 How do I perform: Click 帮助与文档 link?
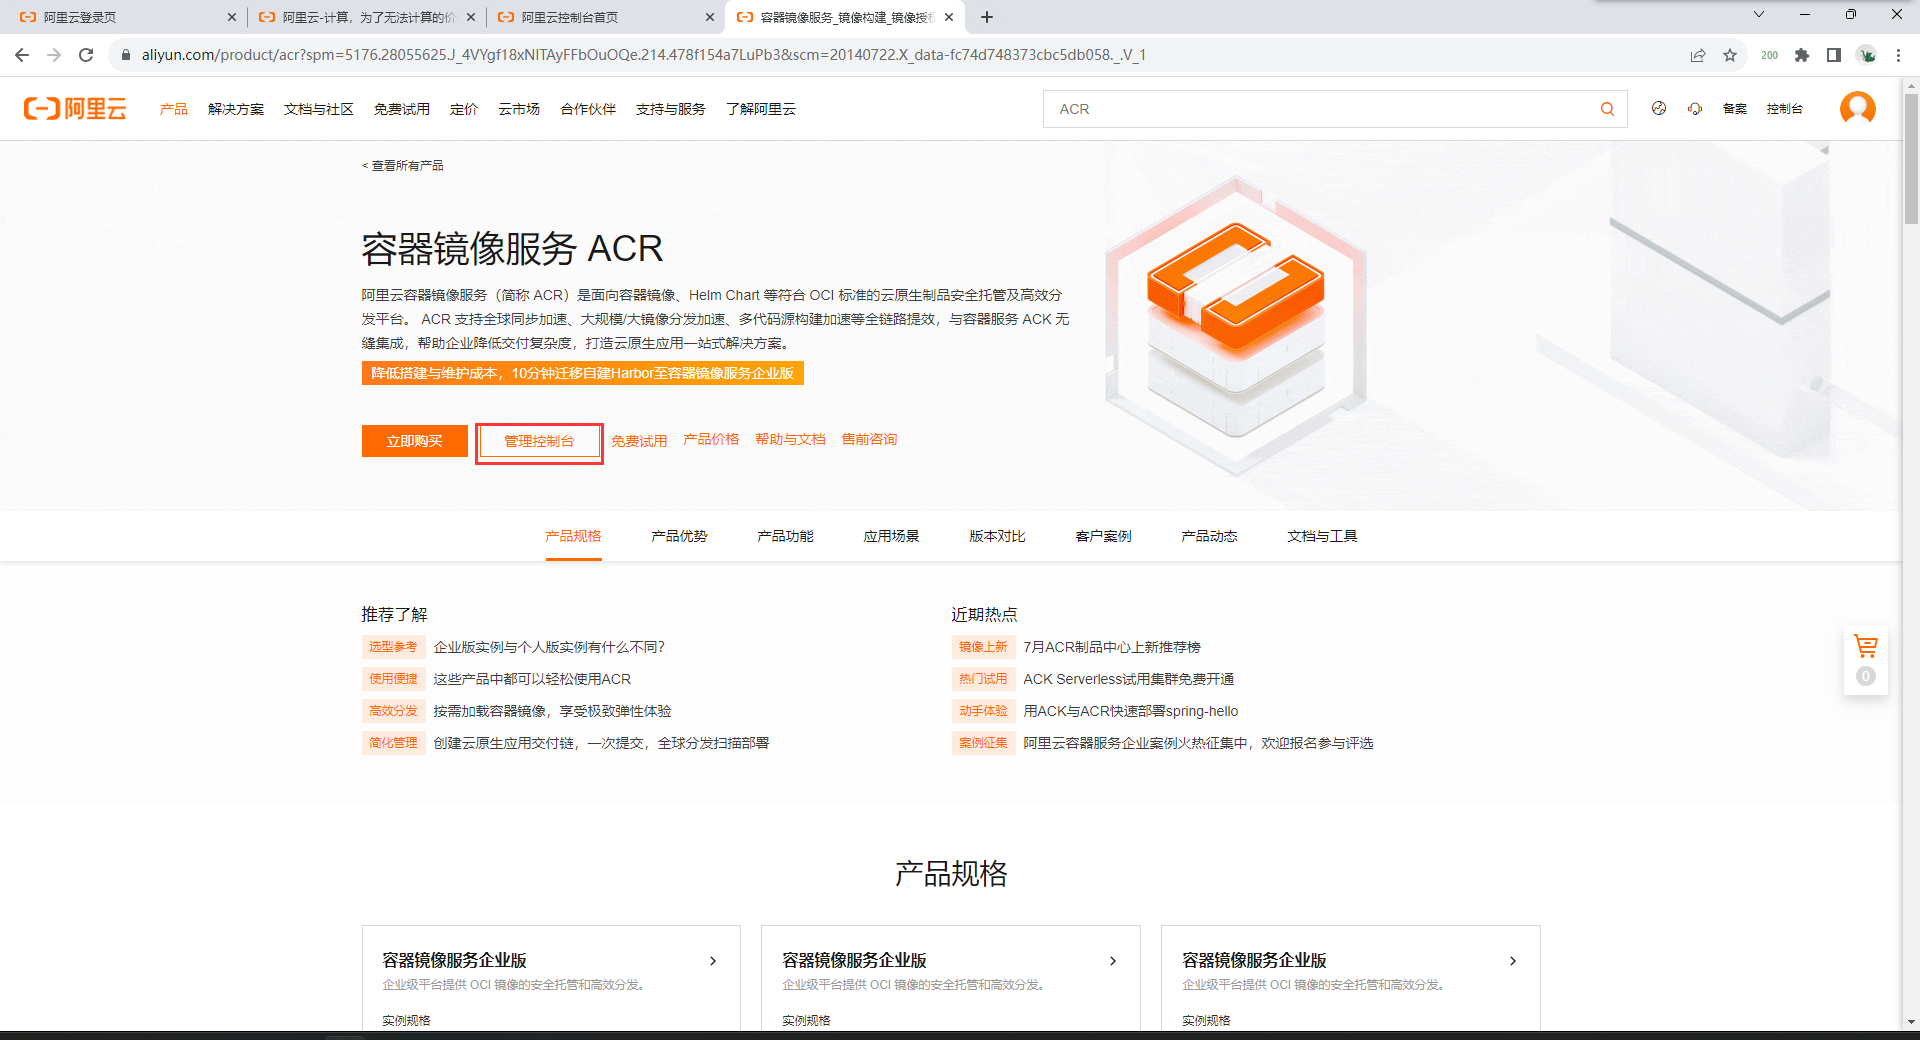(790, 439)
